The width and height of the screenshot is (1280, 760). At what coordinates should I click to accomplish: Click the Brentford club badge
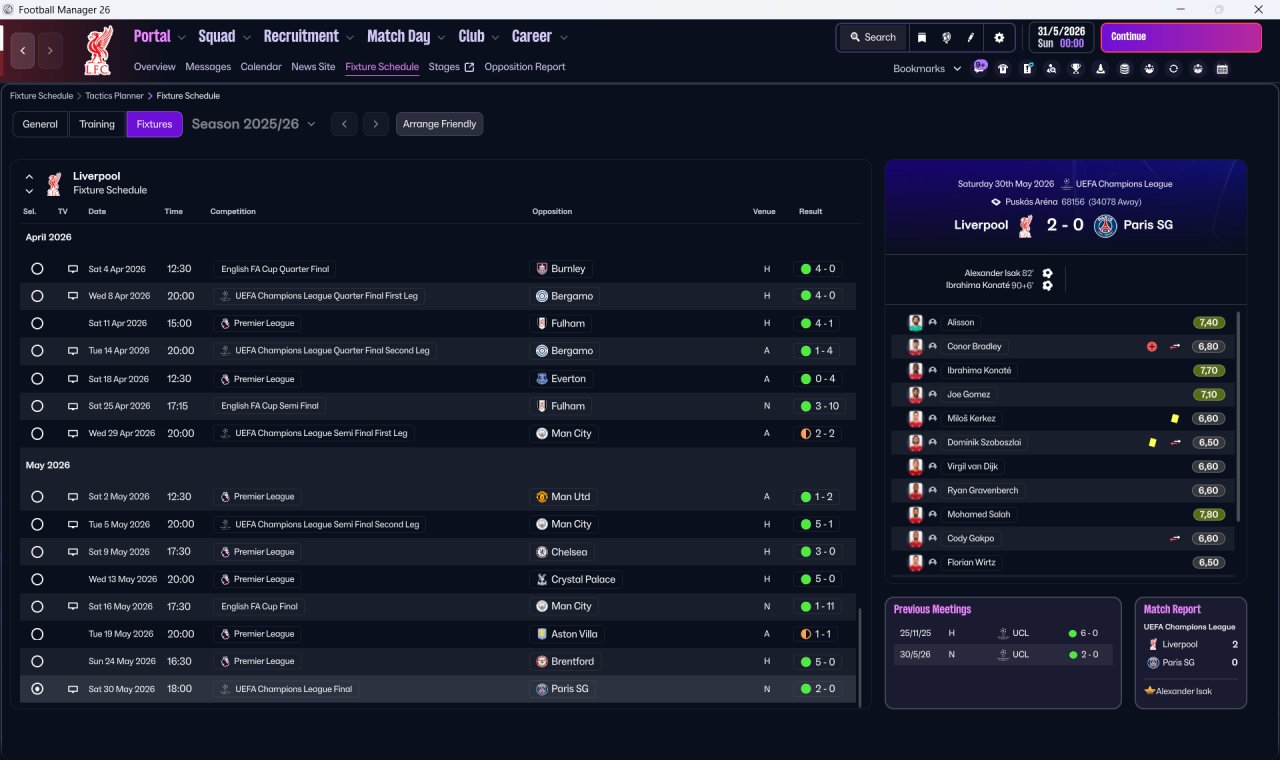click(542, 661)
